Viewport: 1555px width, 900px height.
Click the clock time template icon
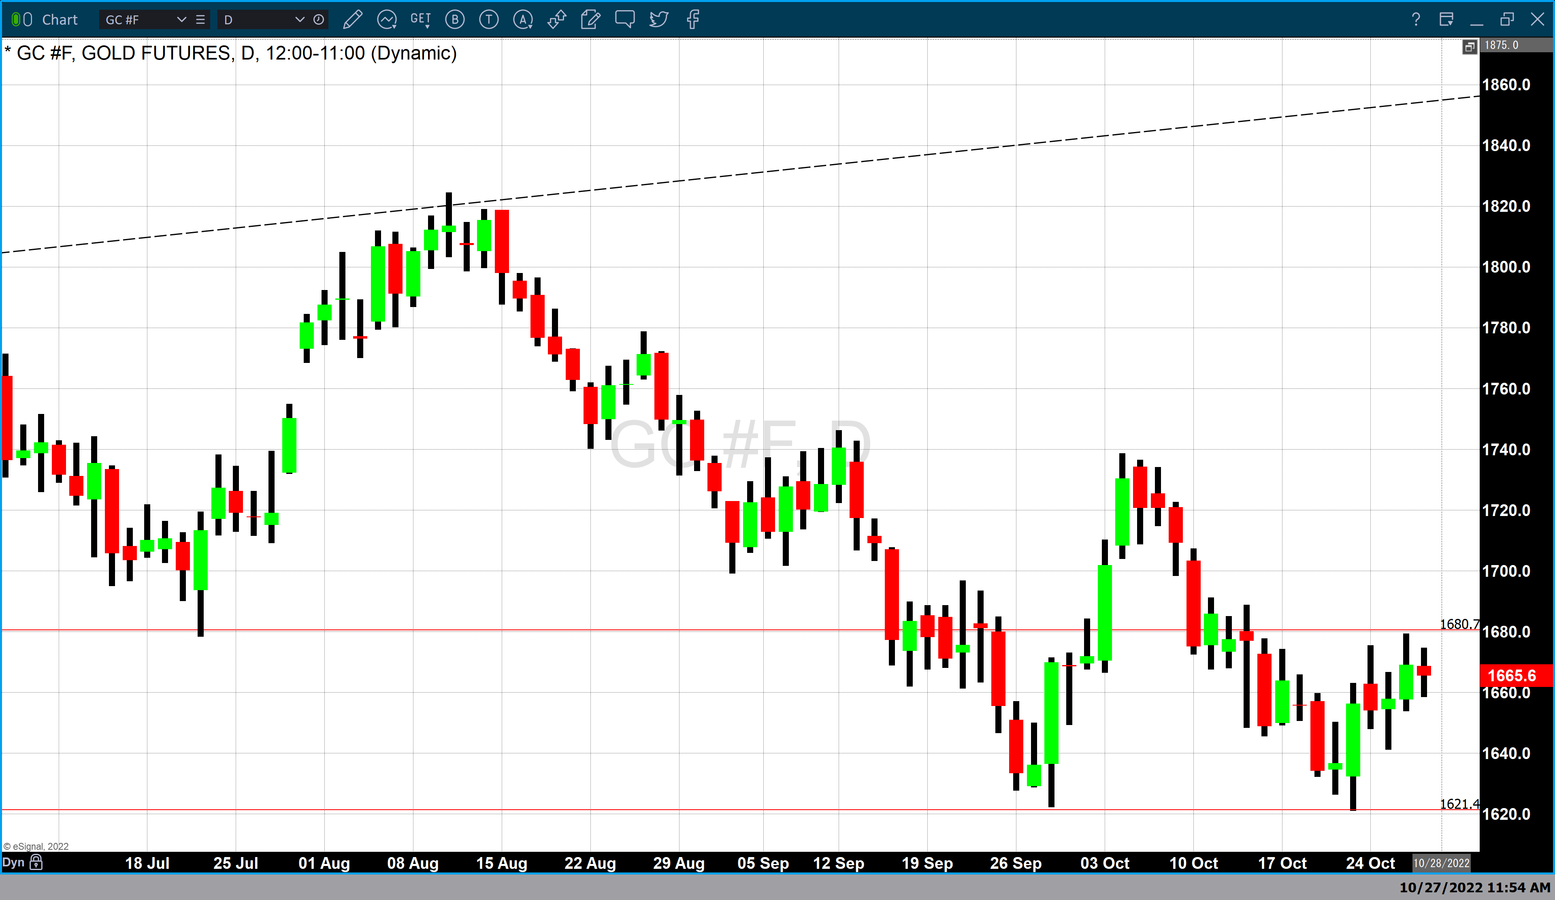pos(319,19)
